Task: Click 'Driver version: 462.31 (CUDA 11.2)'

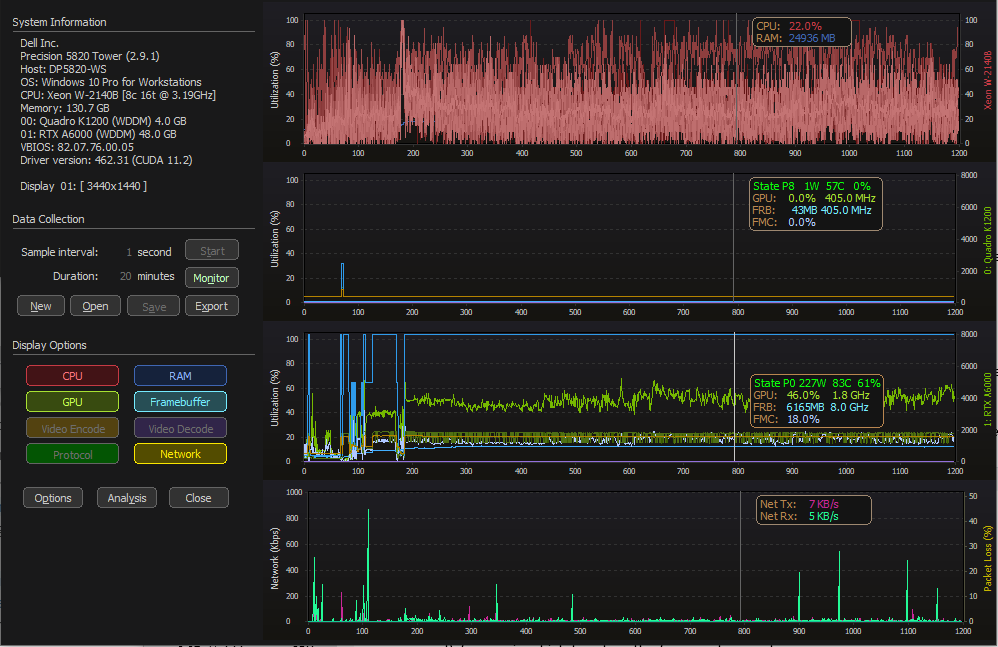Action: [x=106, y=160]
